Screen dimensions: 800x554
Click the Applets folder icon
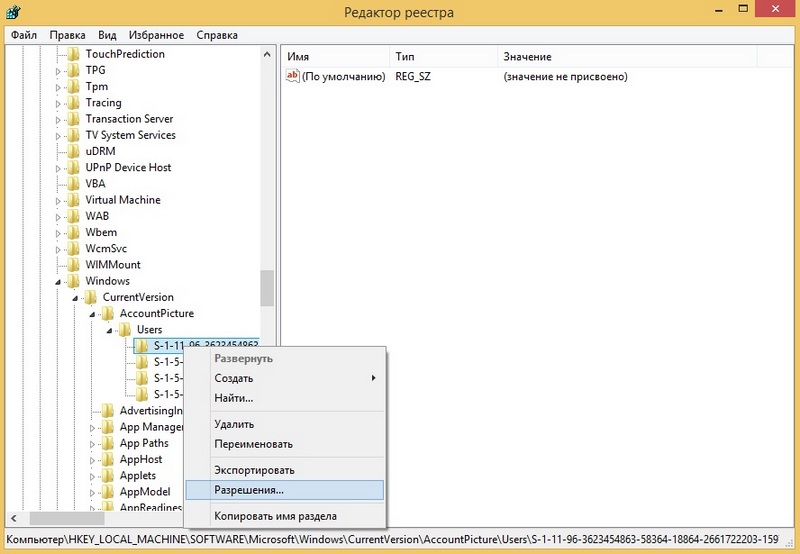[108, 475]
